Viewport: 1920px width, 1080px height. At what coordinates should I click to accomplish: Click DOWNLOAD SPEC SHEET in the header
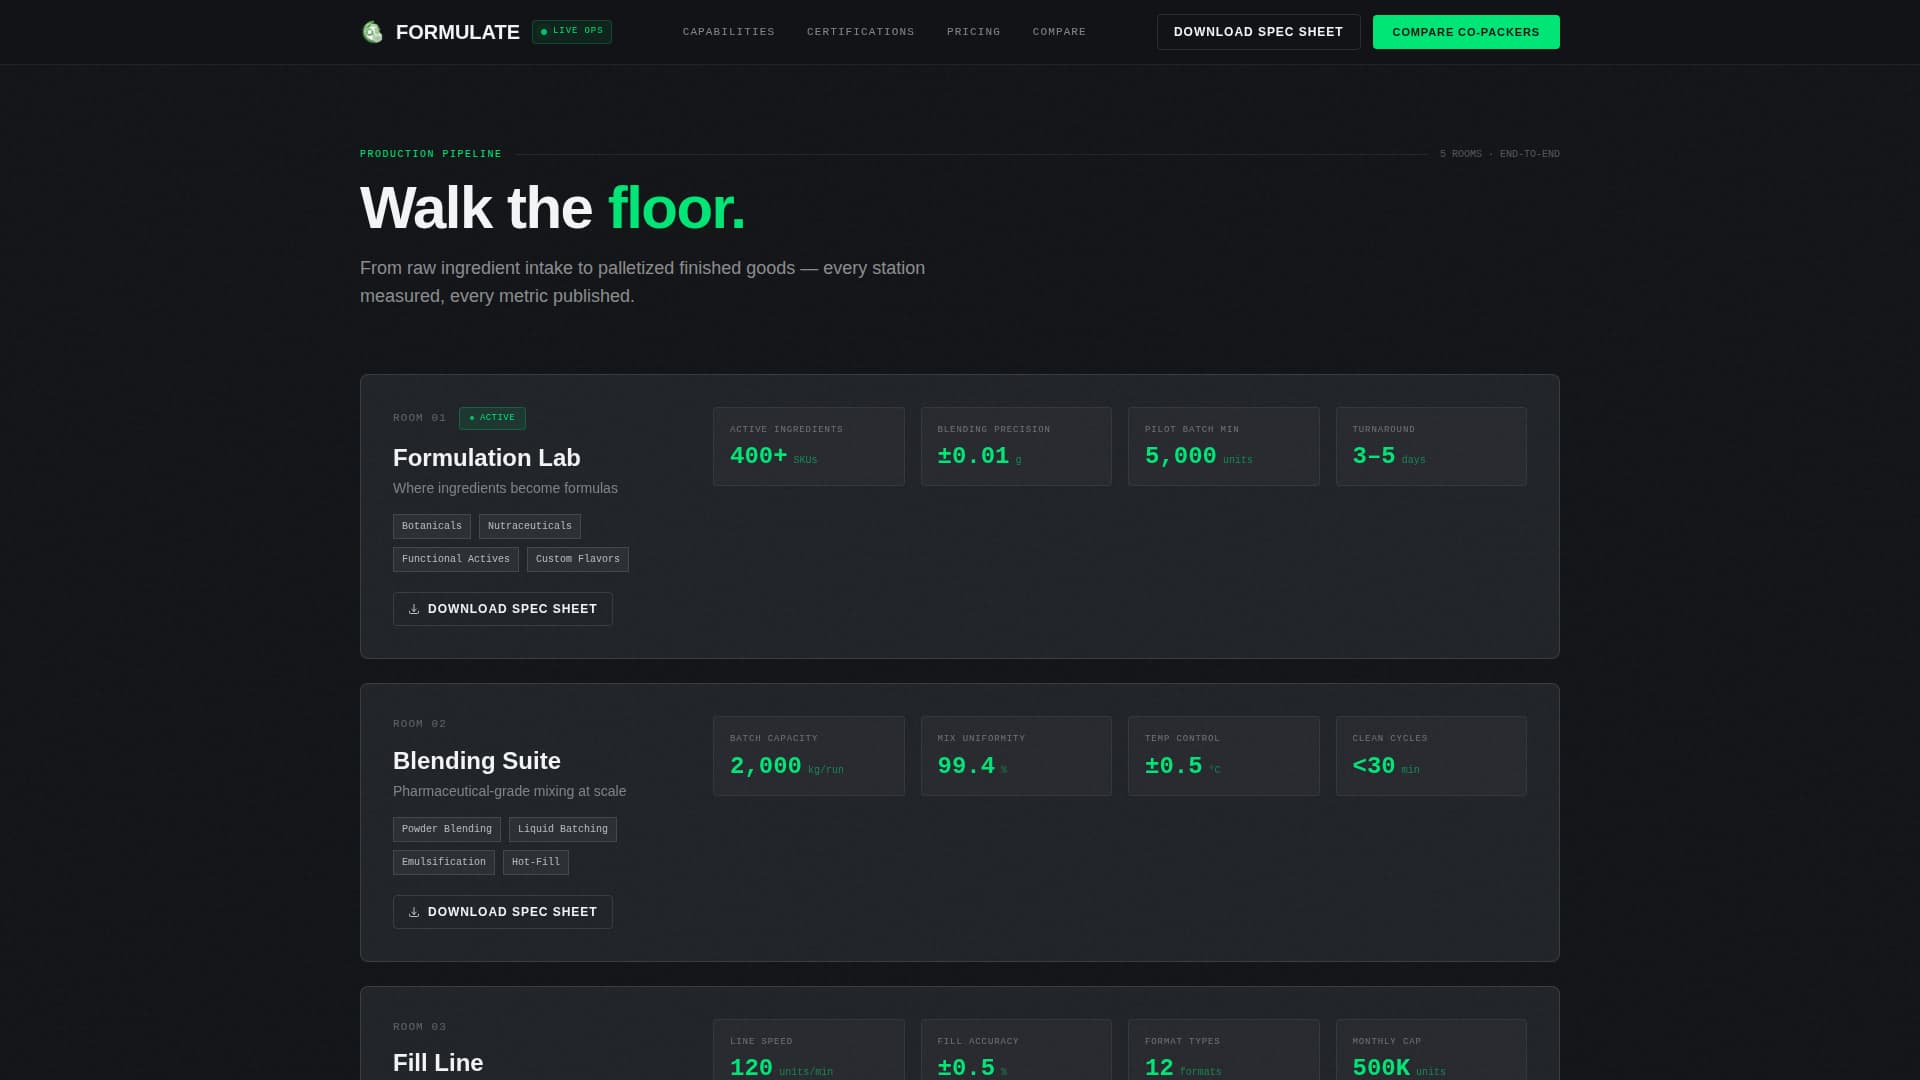[x=1258, y=31]
